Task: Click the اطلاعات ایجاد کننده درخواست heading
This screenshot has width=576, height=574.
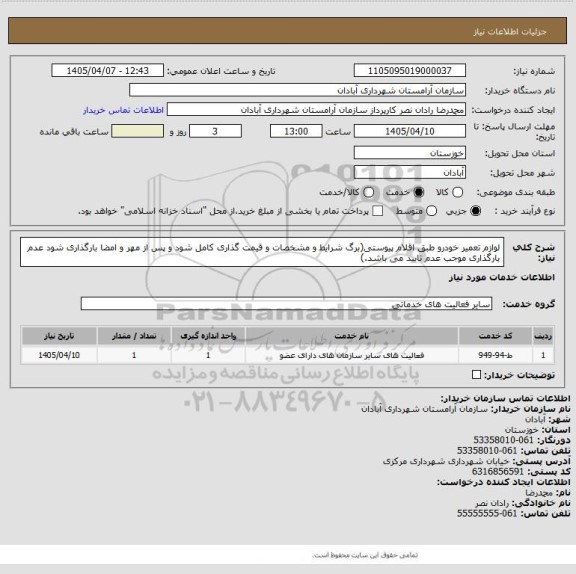Action: [x=503, y=482]
